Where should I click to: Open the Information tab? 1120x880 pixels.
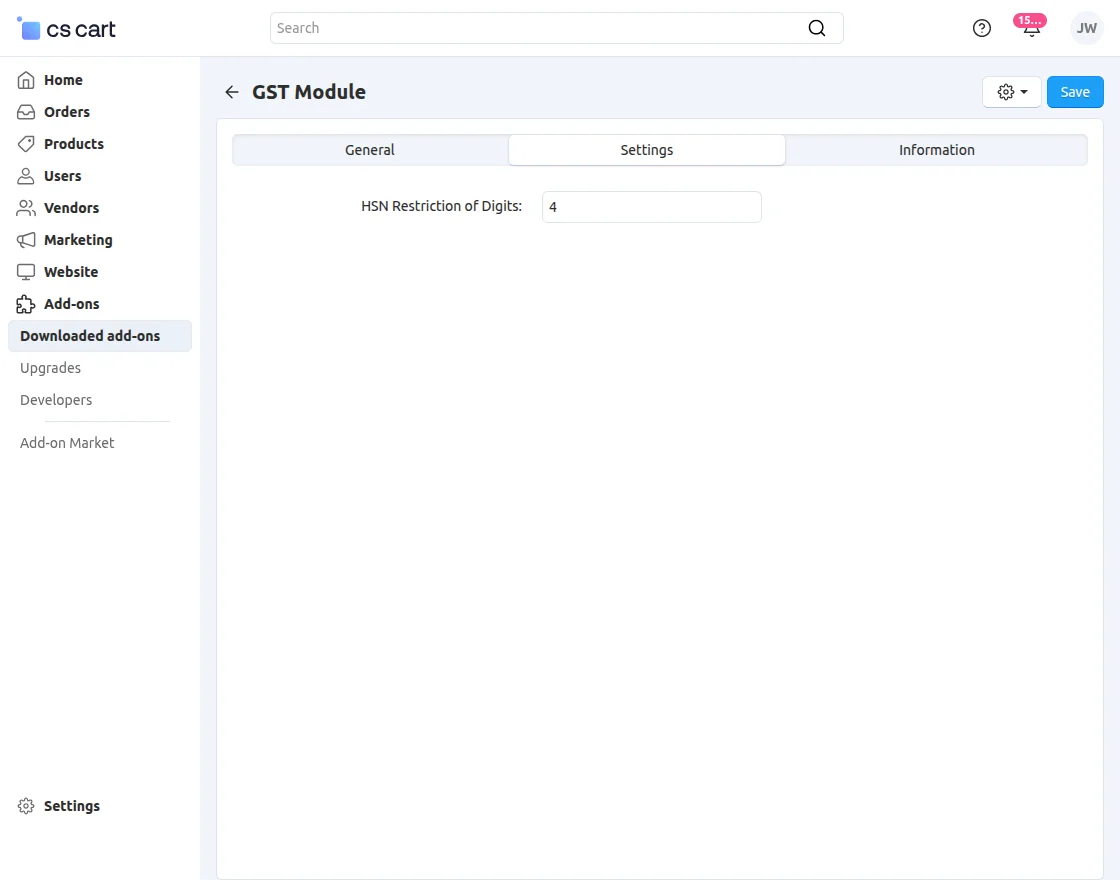tap(936, 149)
